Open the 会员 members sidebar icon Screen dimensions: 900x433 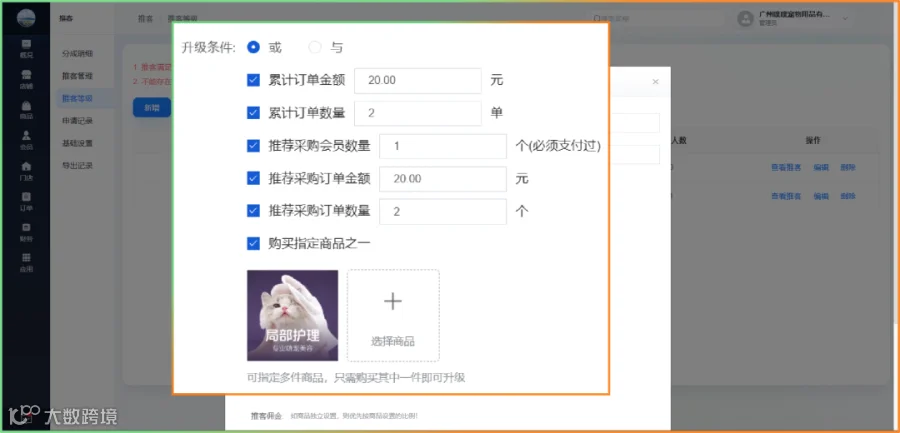point(26,140)
